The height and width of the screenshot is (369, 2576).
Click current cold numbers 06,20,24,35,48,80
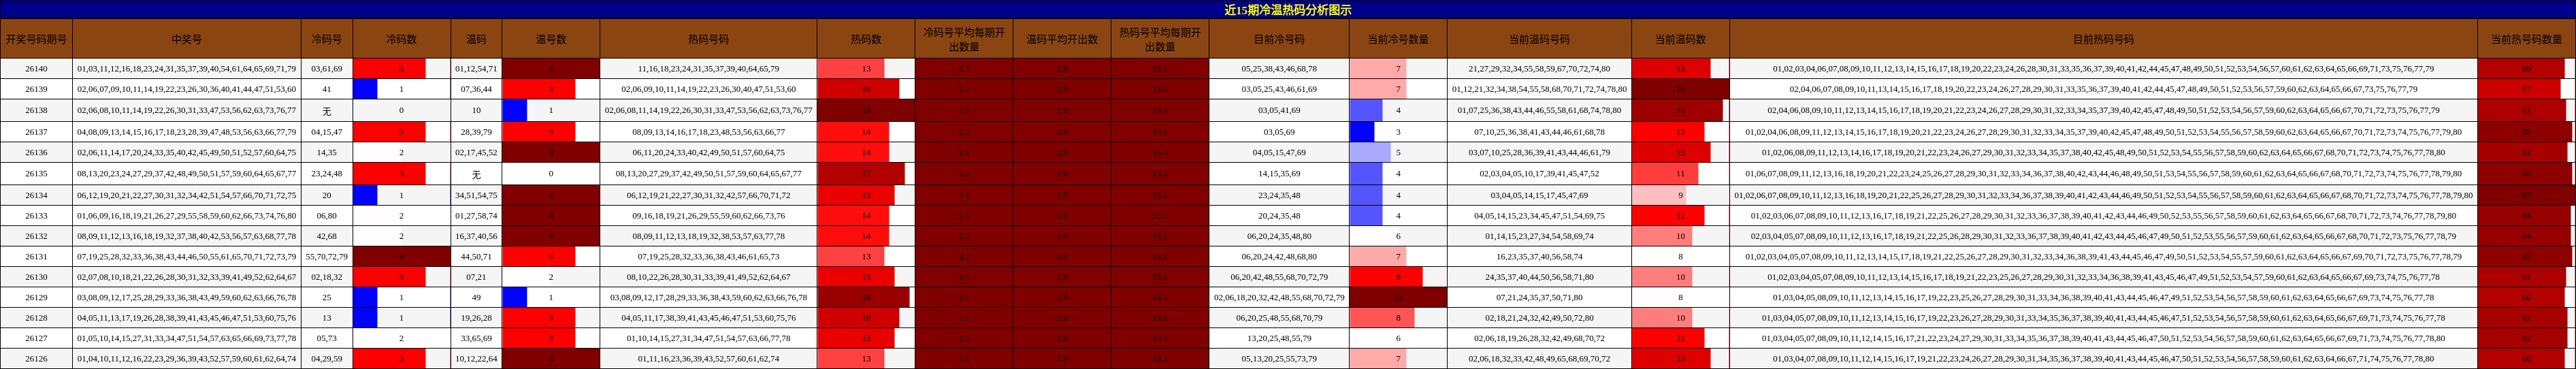tap(1279, 236)
